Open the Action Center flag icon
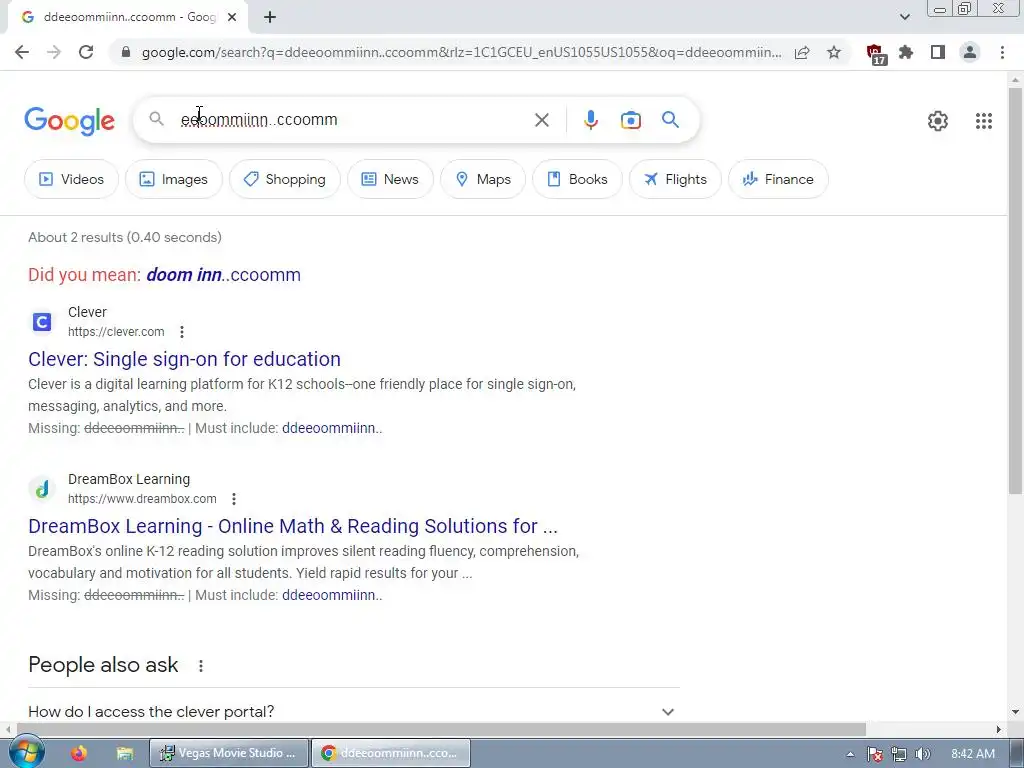The height and width of the screenshot is (768, 1024). 874,754
